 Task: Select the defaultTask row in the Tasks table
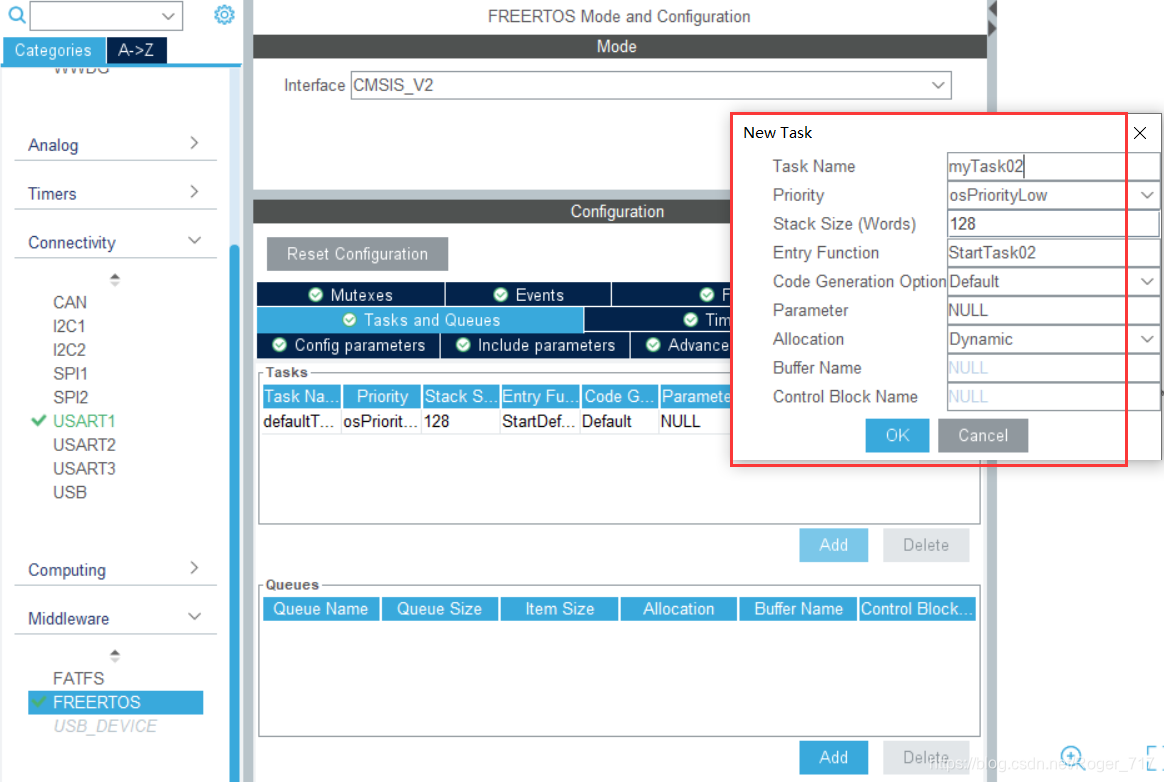(496, 422)
